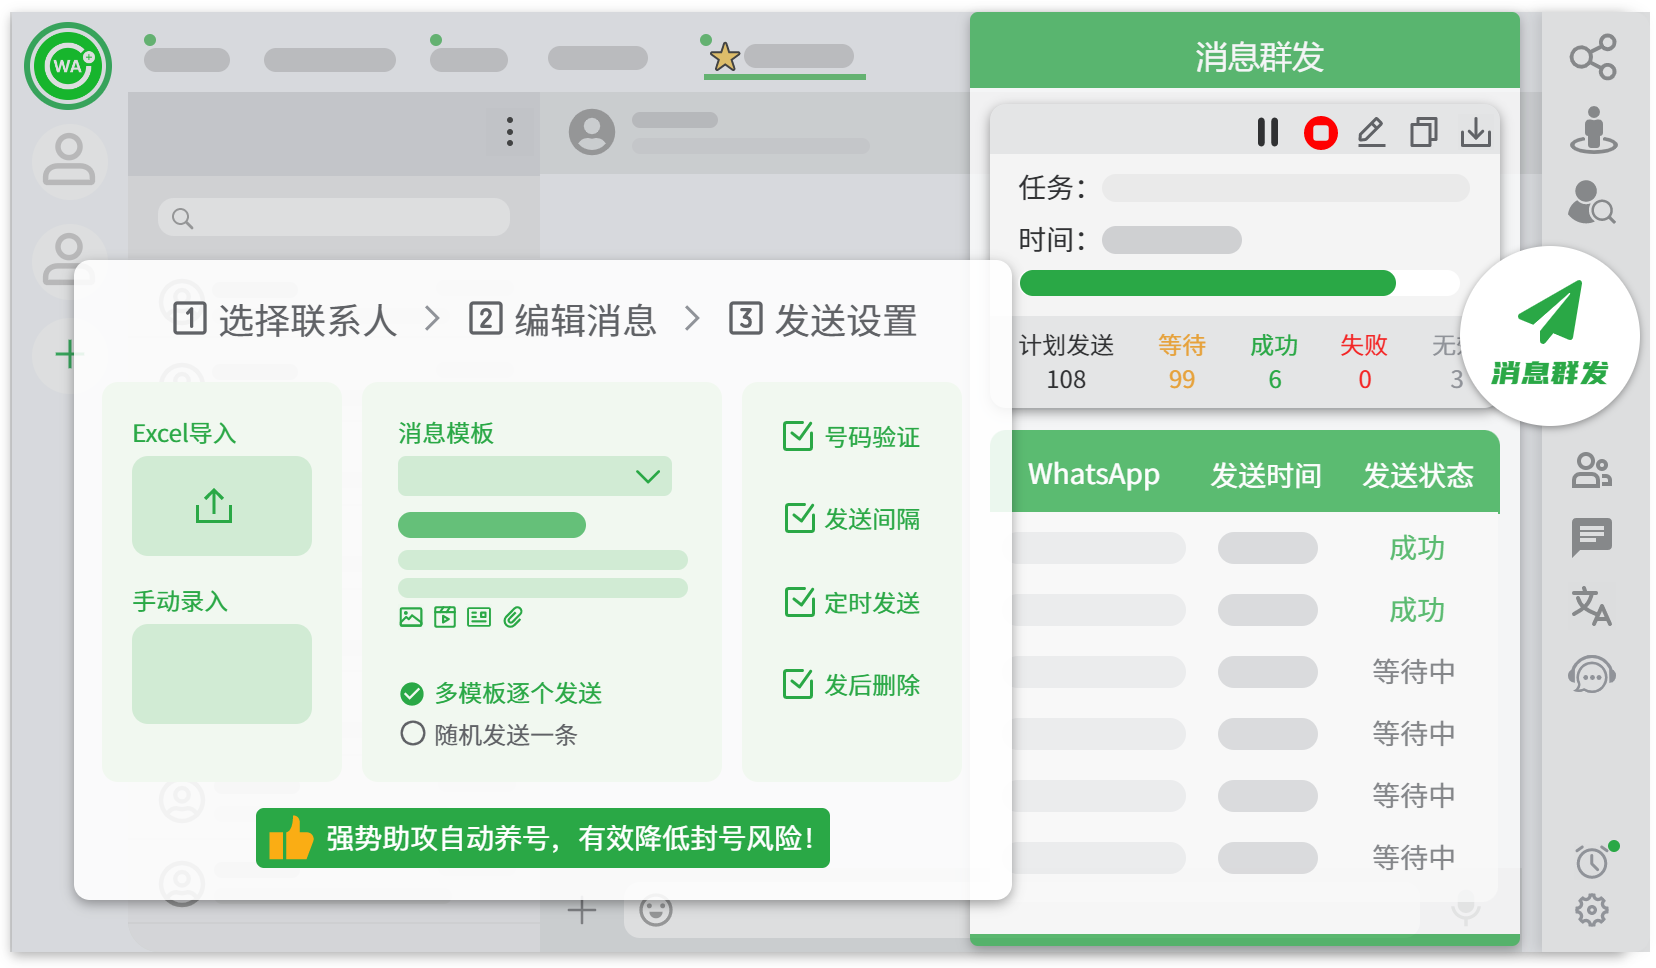Click the 消息群发 panel title
The image size is (1656, 968).
point(1260,57)
